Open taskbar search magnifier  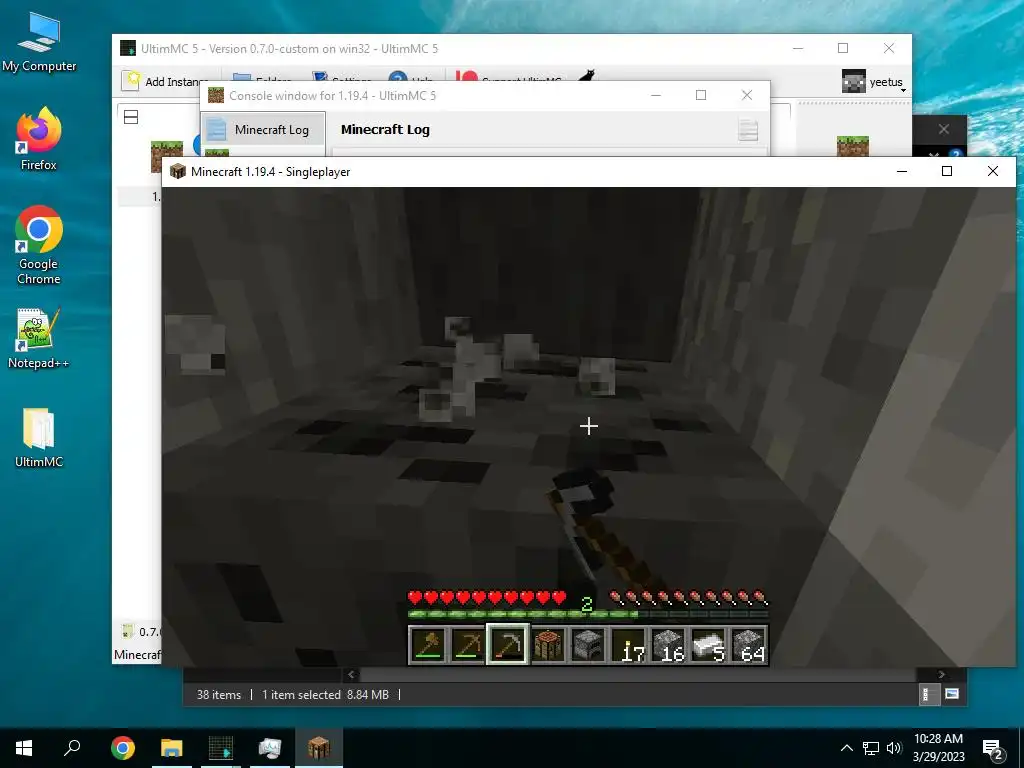(x=72, y=748)
